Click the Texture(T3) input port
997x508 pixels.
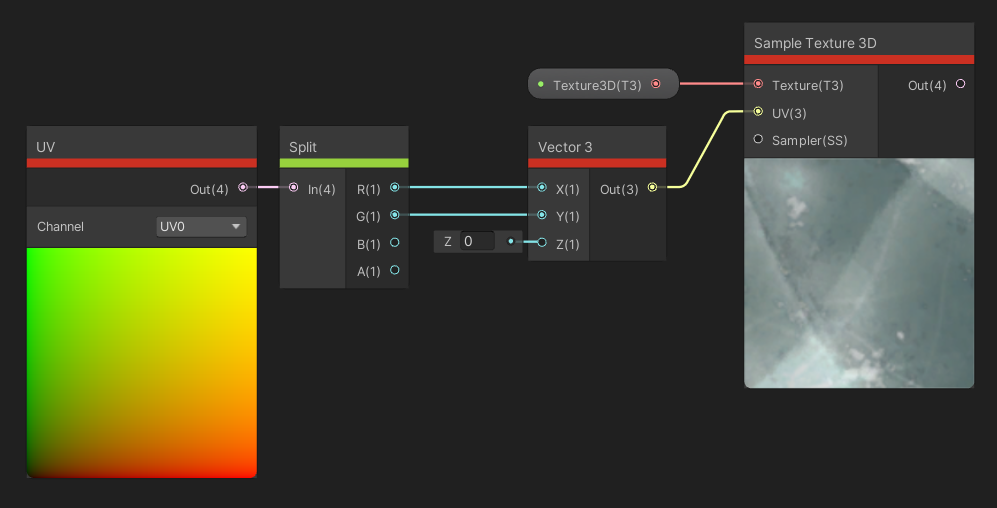[x=758, y=85]
